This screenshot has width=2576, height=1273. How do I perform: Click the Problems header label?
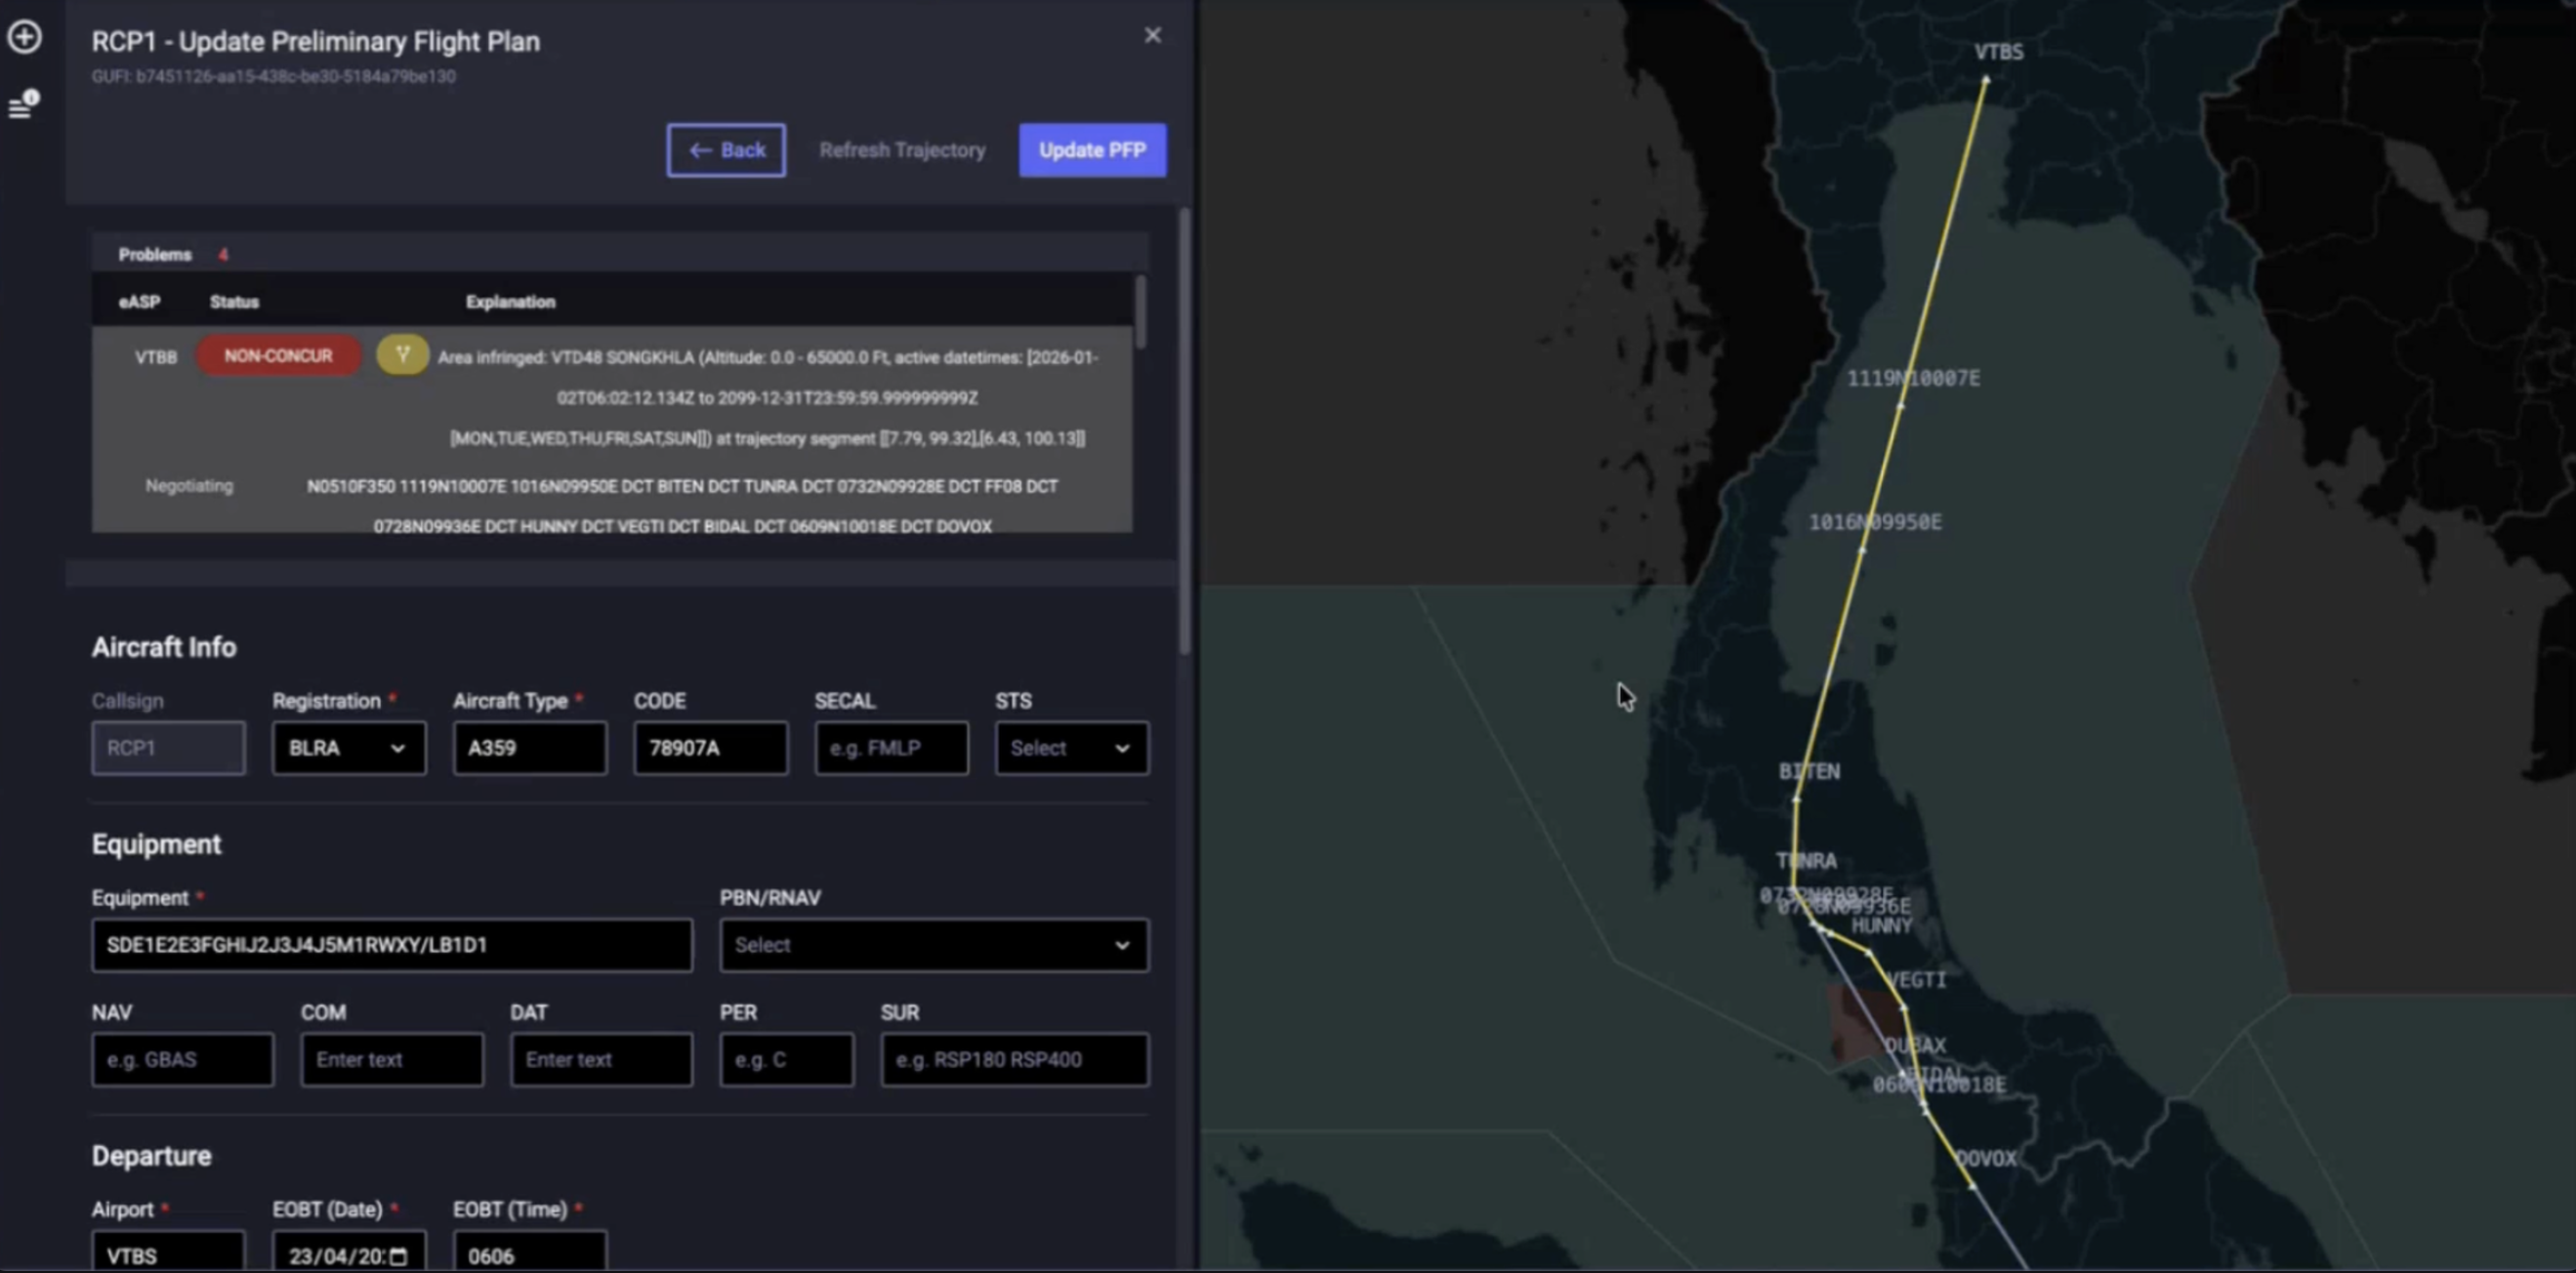click(155, 254)
